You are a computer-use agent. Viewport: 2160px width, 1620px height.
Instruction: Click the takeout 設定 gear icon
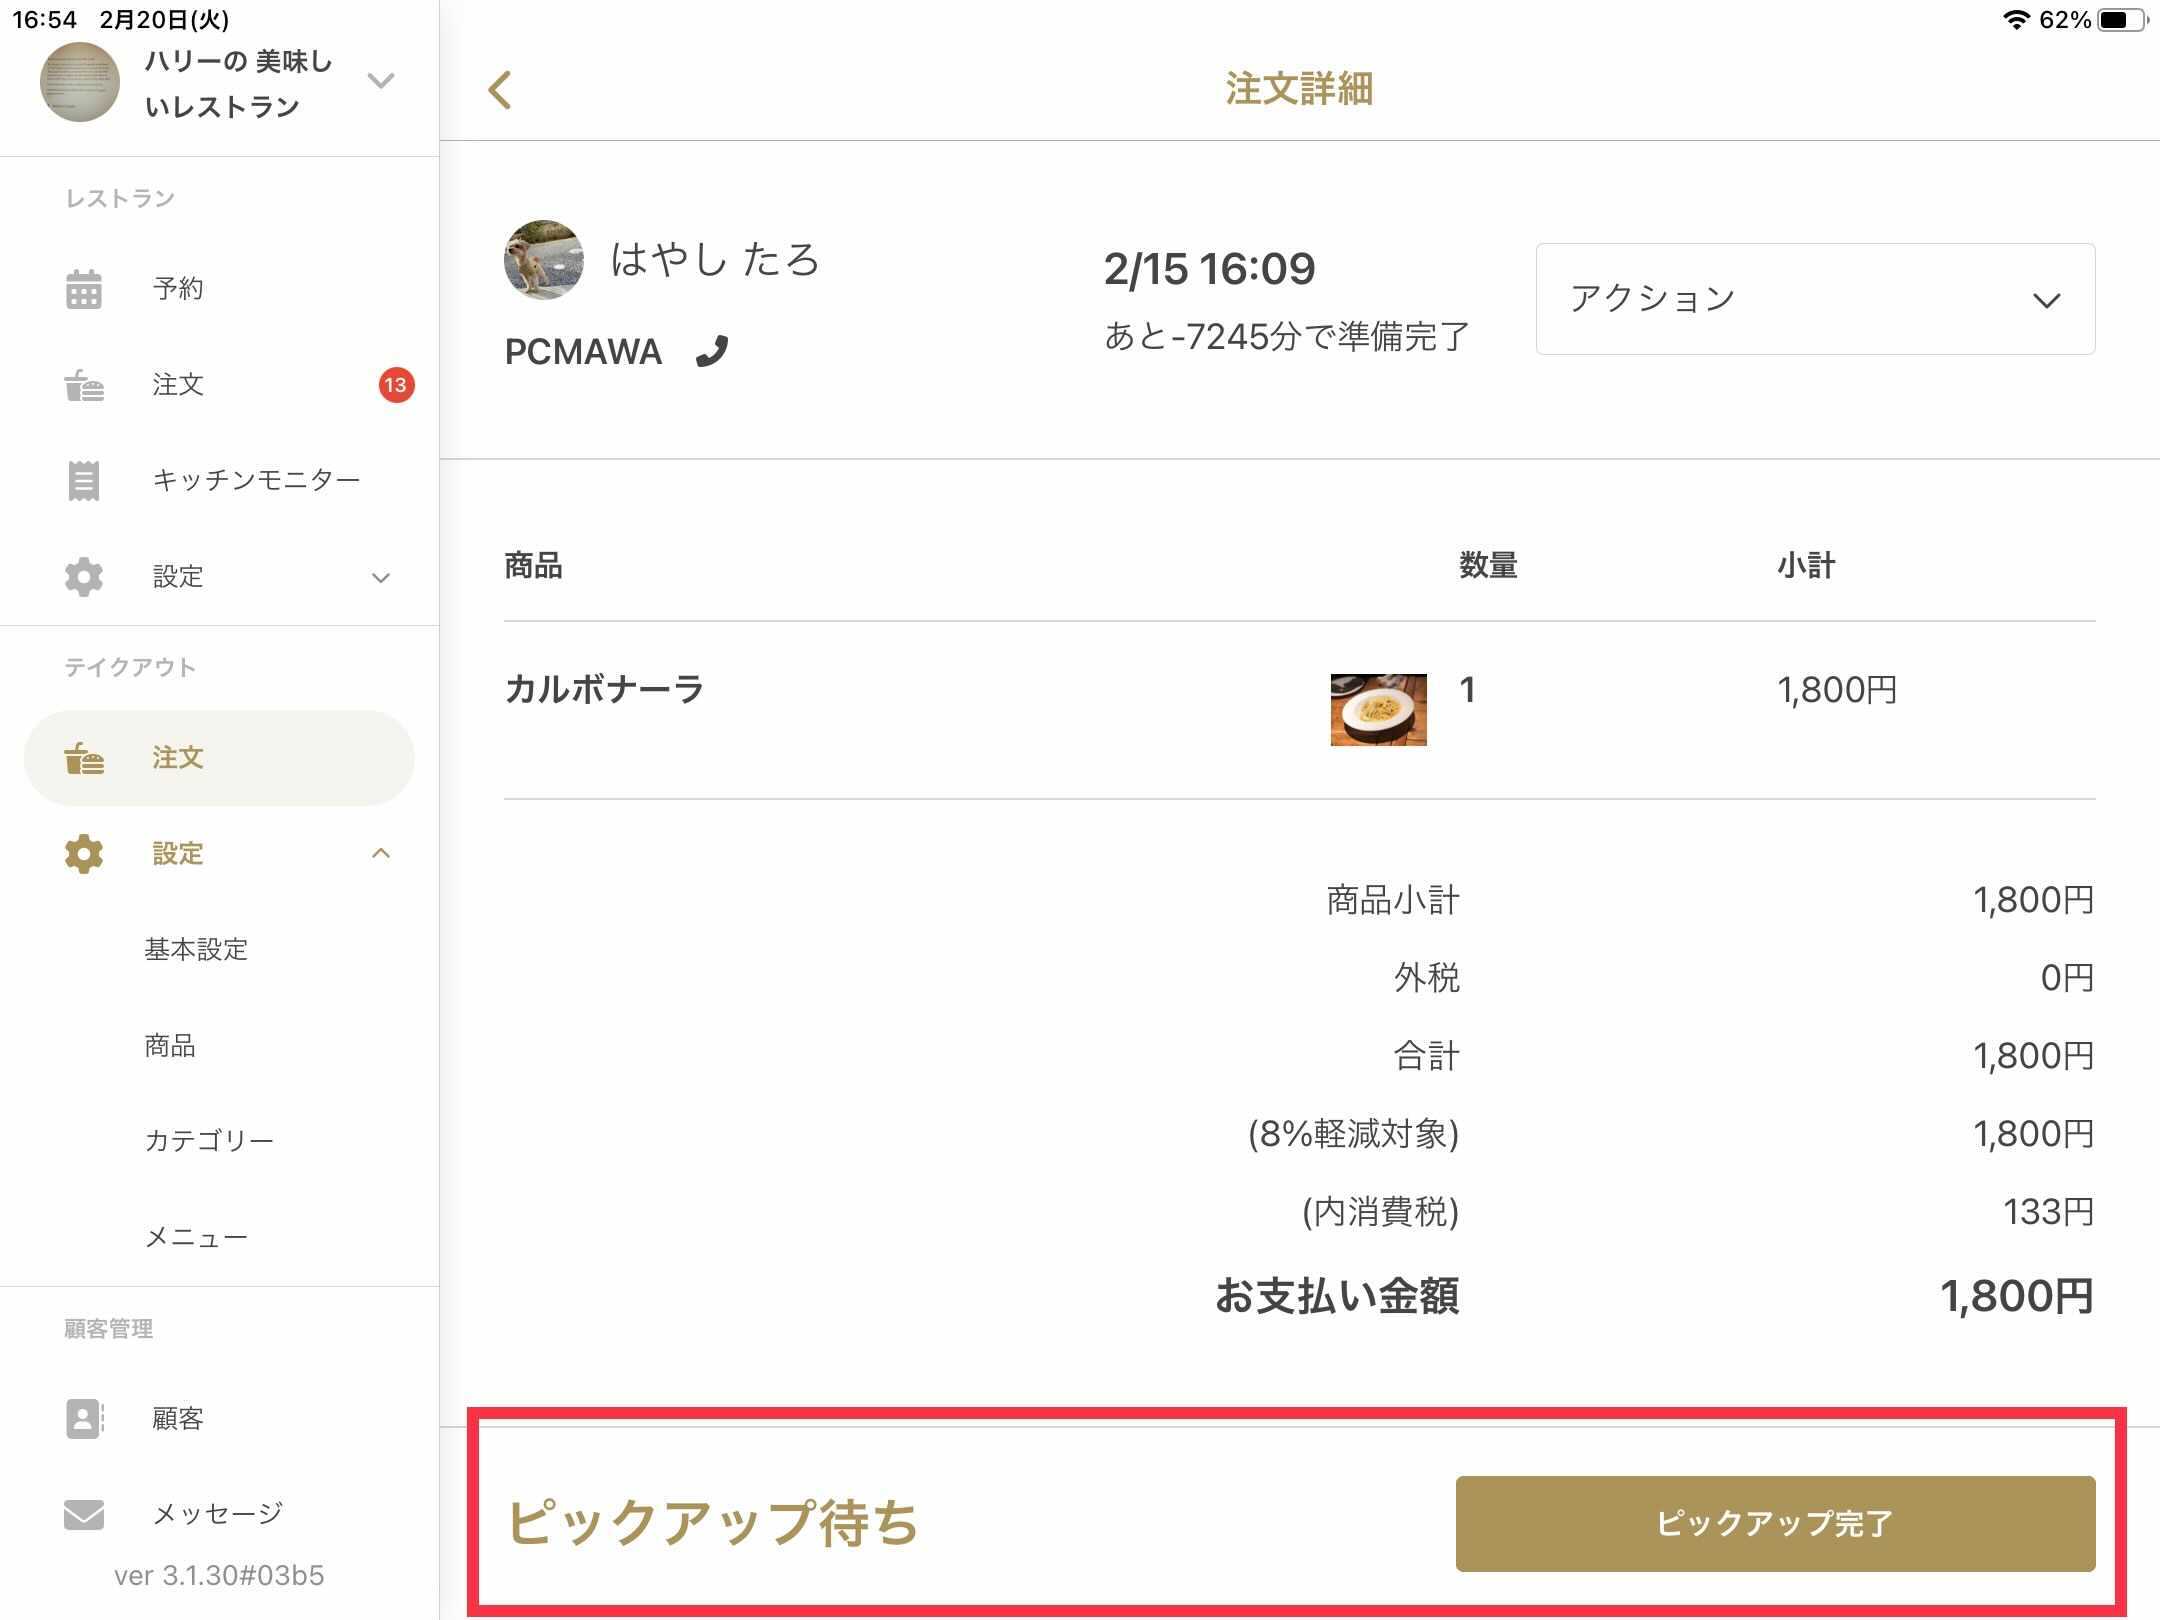click(84, 853)
